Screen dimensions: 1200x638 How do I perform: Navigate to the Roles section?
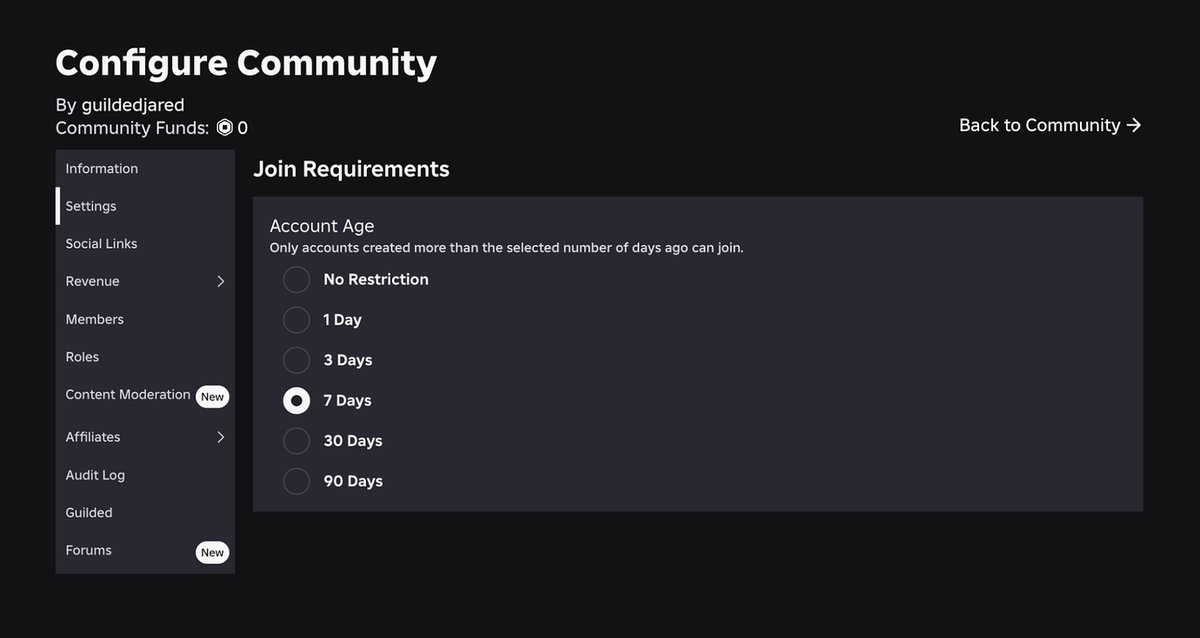point(82,356)
